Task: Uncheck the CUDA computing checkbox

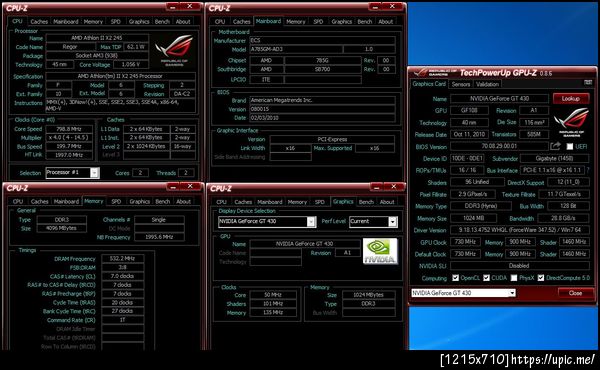Action: [486, 278]
